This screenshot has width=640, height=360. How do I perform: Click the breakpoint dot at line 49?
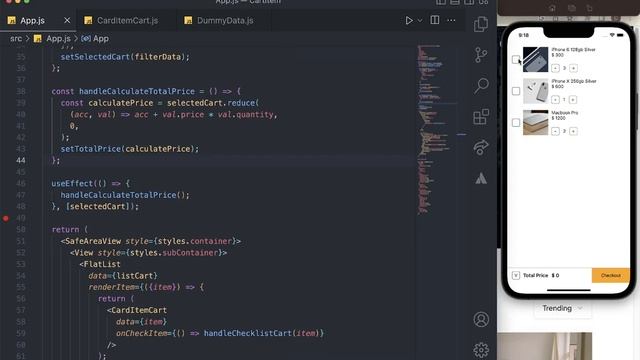coord(6,218)
